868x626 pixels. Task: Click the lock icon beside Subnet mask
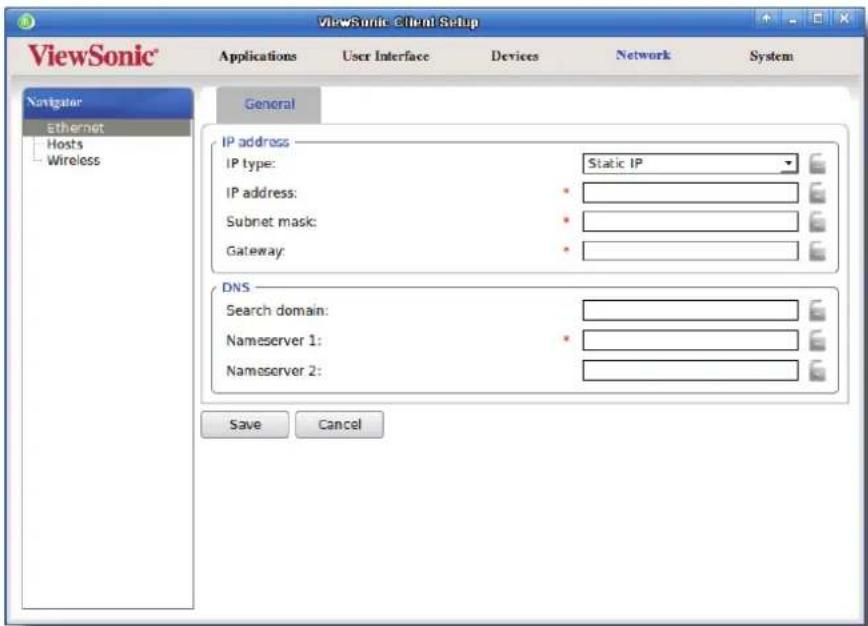point(818,221)
